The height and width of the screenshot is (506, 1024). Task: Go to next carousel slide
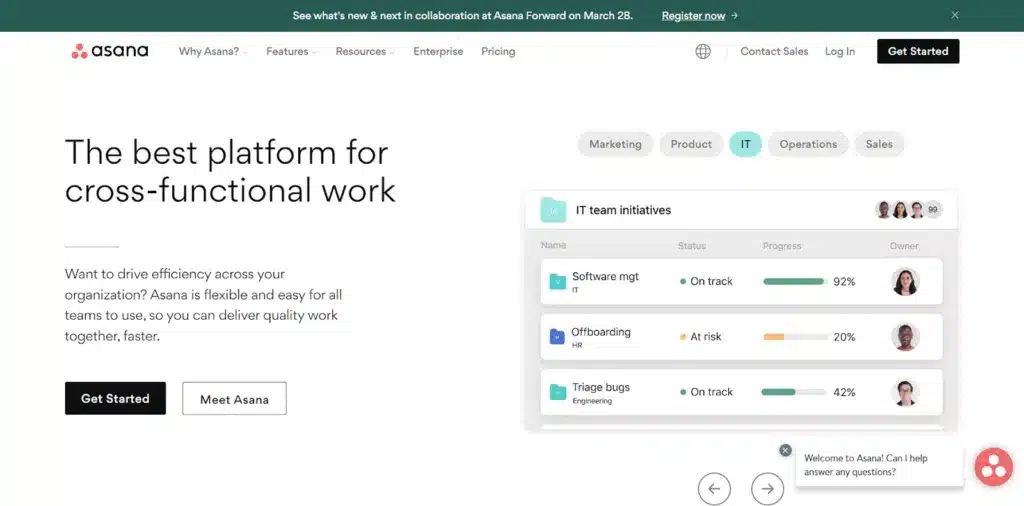(x=767, y=488)
